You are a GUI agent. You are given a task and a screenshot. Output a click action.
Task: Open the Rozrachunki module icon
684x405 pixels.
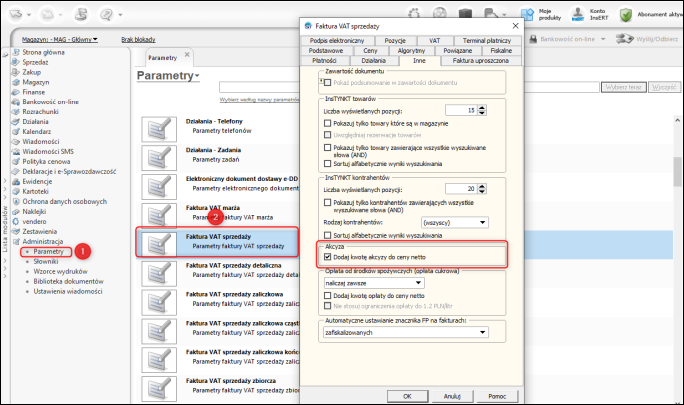click(16, 112)
